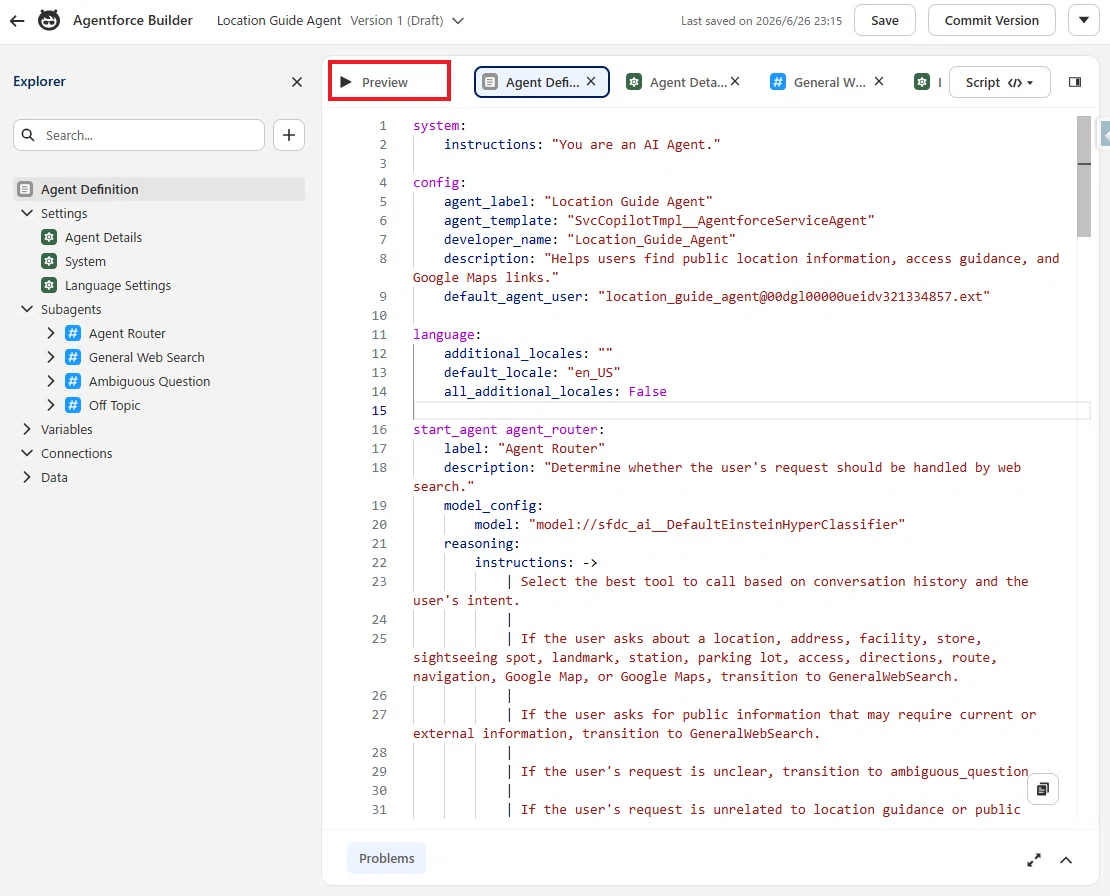
Task: Open the version dropdown next to Version 1 (Draft)
Action: pyautogui.click(x=458, y=21)
